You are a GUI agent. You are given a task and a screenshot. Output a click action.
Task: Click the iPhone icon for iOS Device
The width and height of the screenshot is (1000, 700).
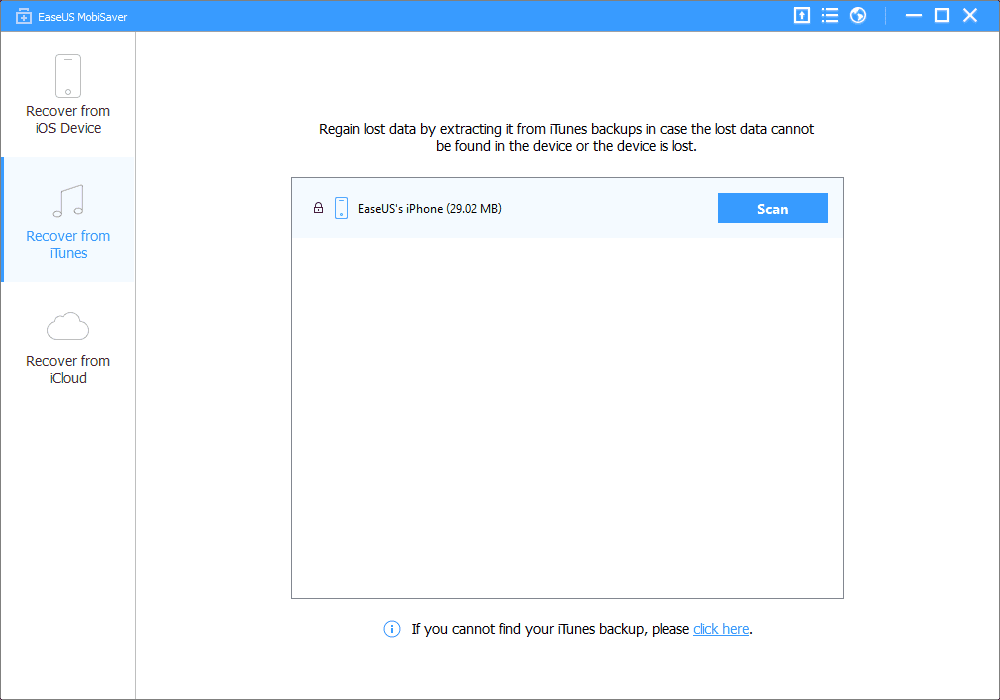pyautogui.click(x=68, y=76)
